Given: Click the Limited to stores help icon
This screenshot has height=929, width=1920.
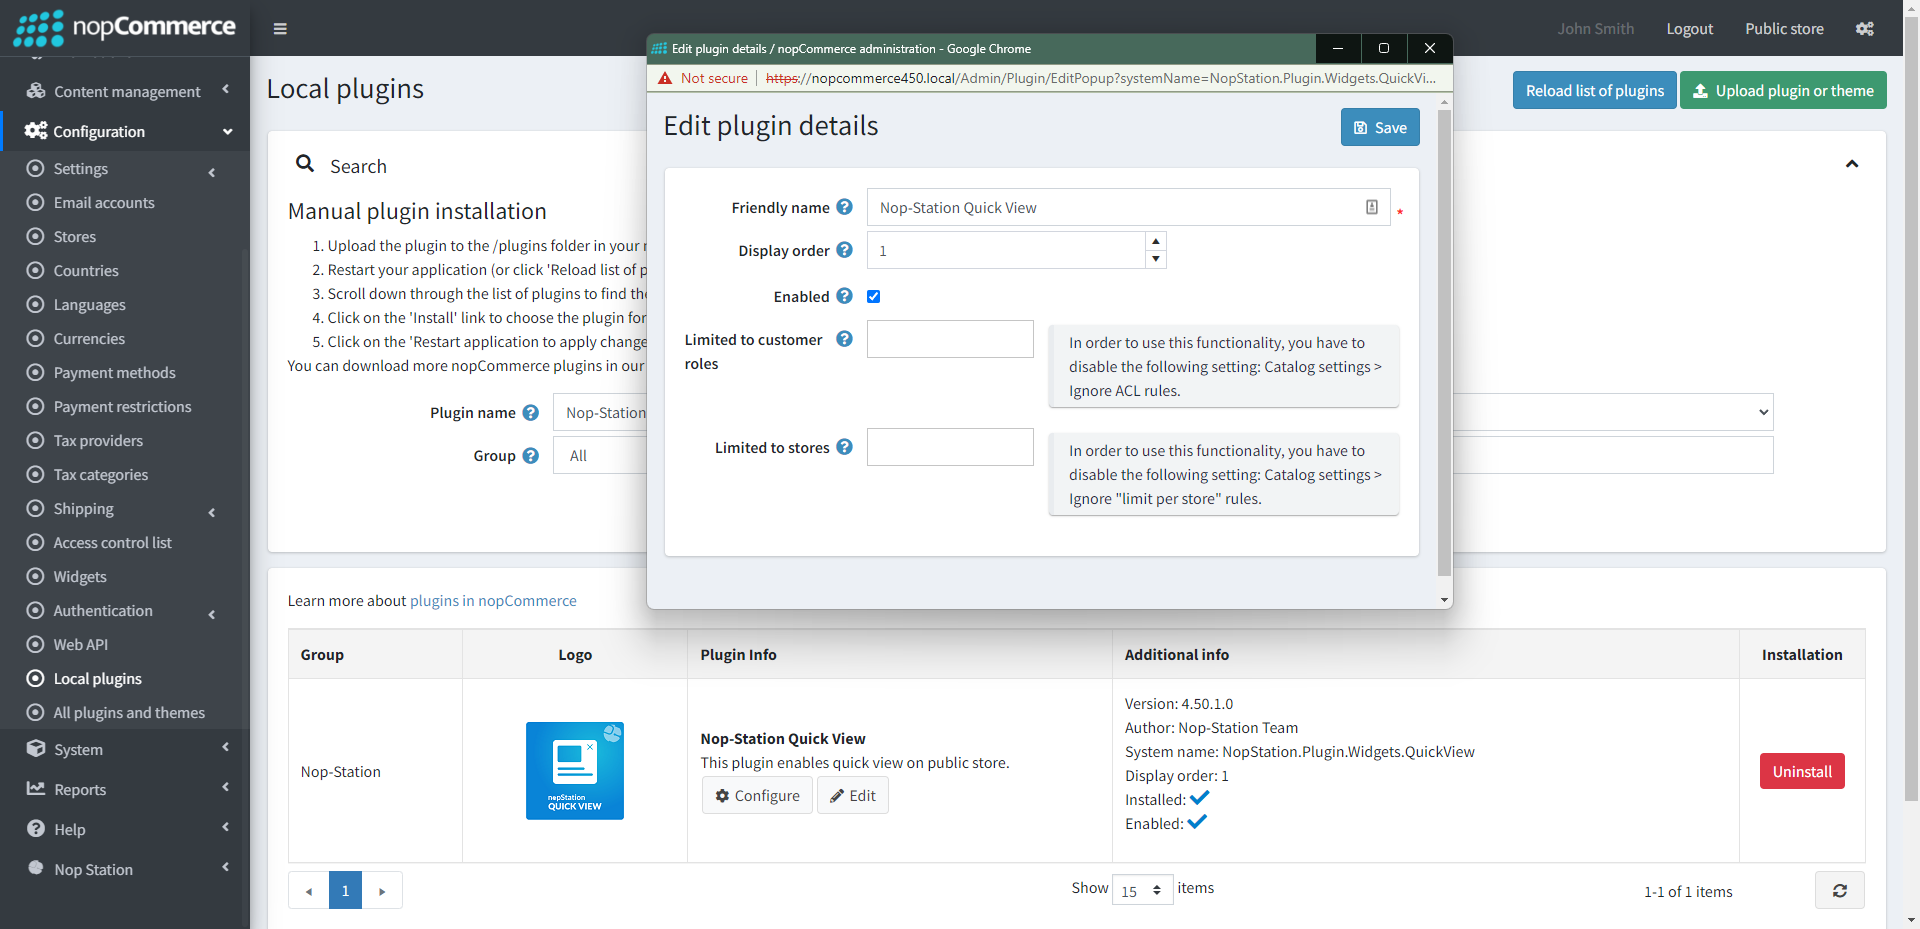Looking at the screenshot, I should [x=844, y=447].
